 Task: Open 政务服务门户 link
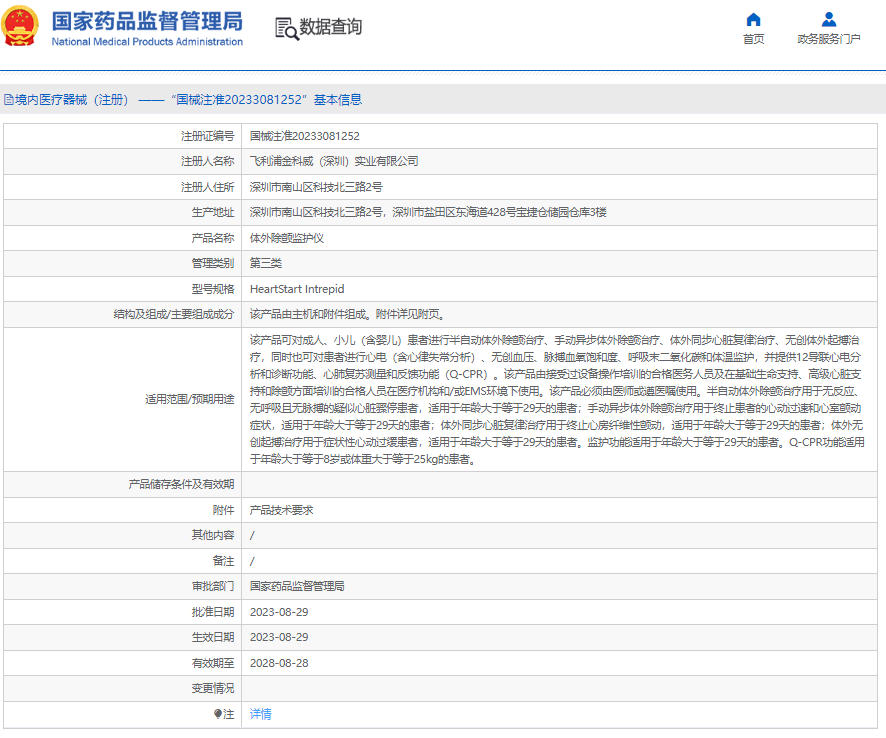(829, 39)
